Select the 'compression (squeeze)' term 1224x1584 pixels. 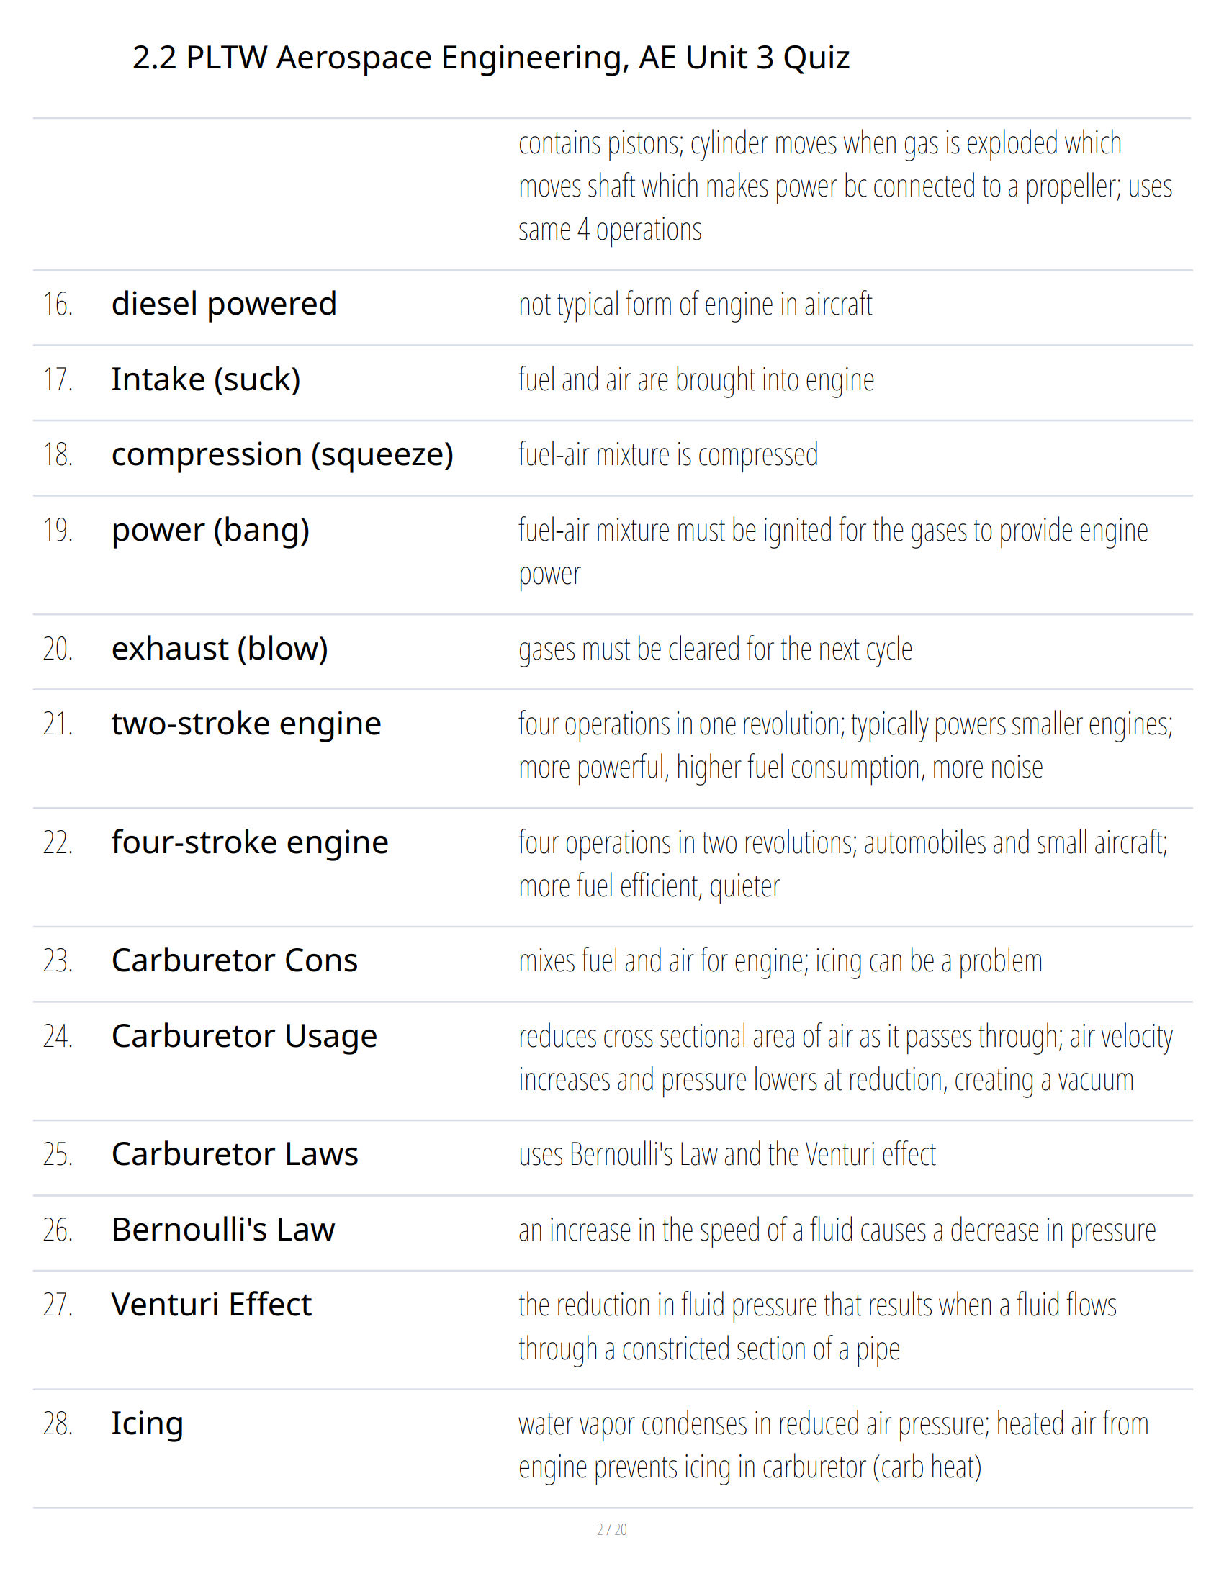282,455
